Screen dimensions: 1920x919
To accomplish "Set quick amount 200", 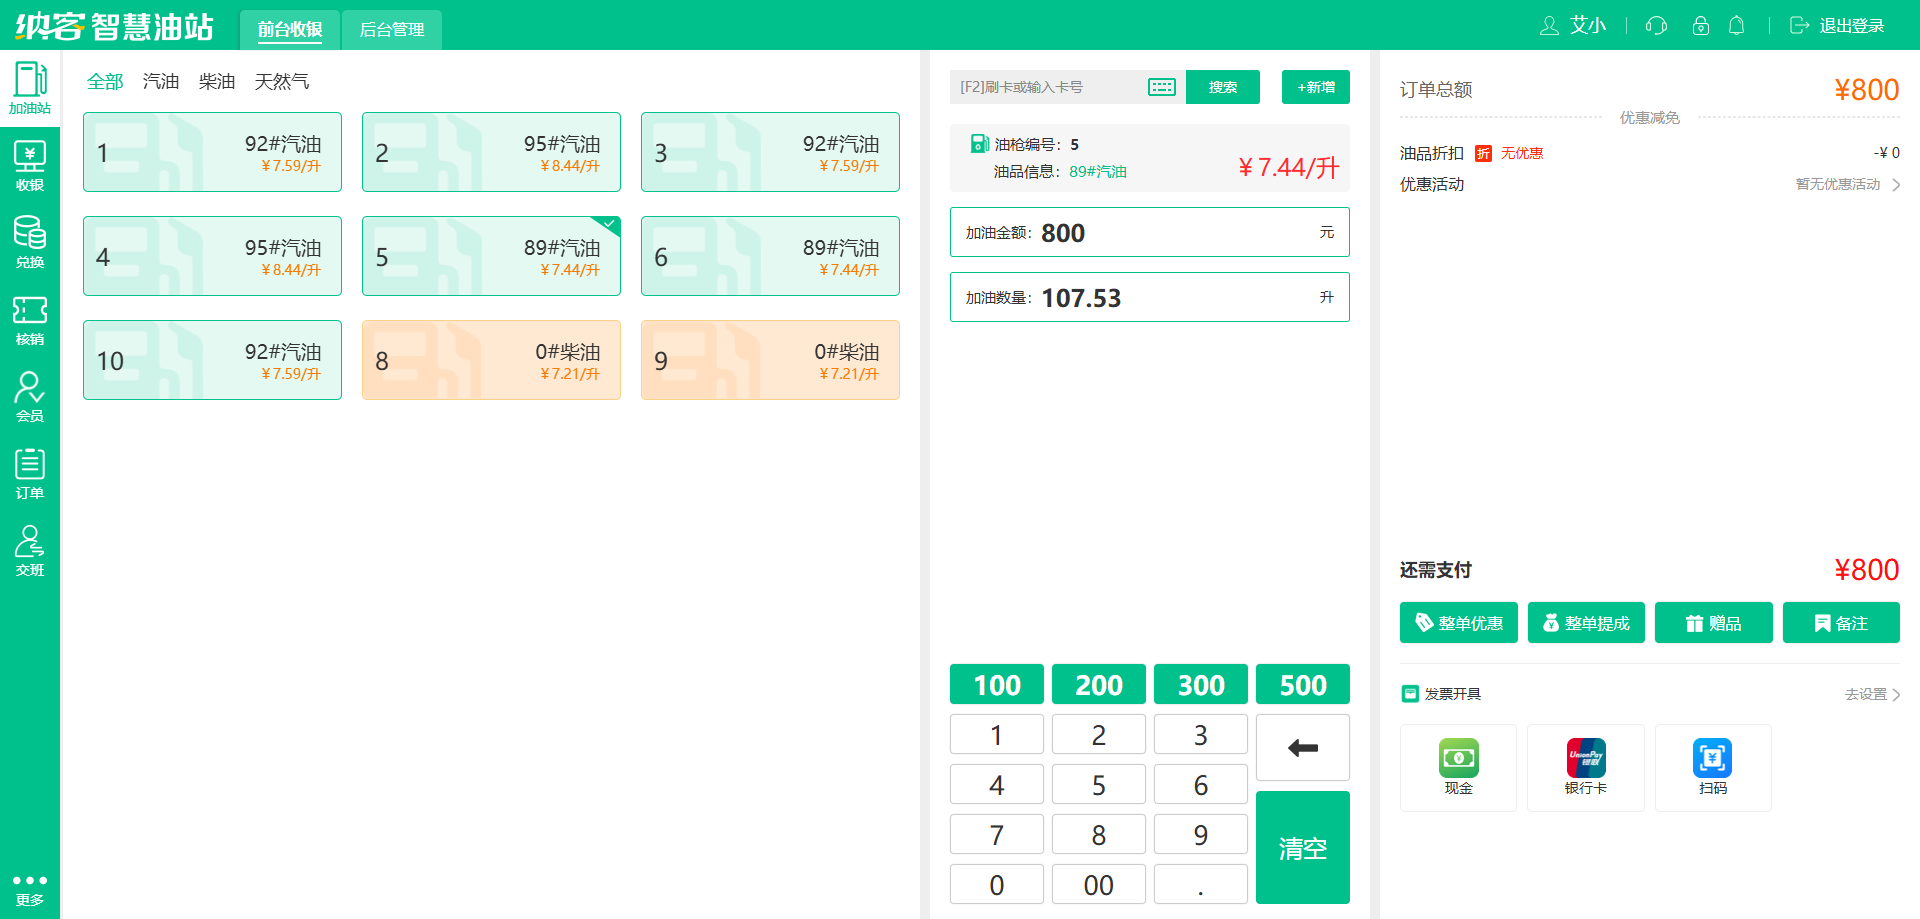I will (x=1099, y=685).
